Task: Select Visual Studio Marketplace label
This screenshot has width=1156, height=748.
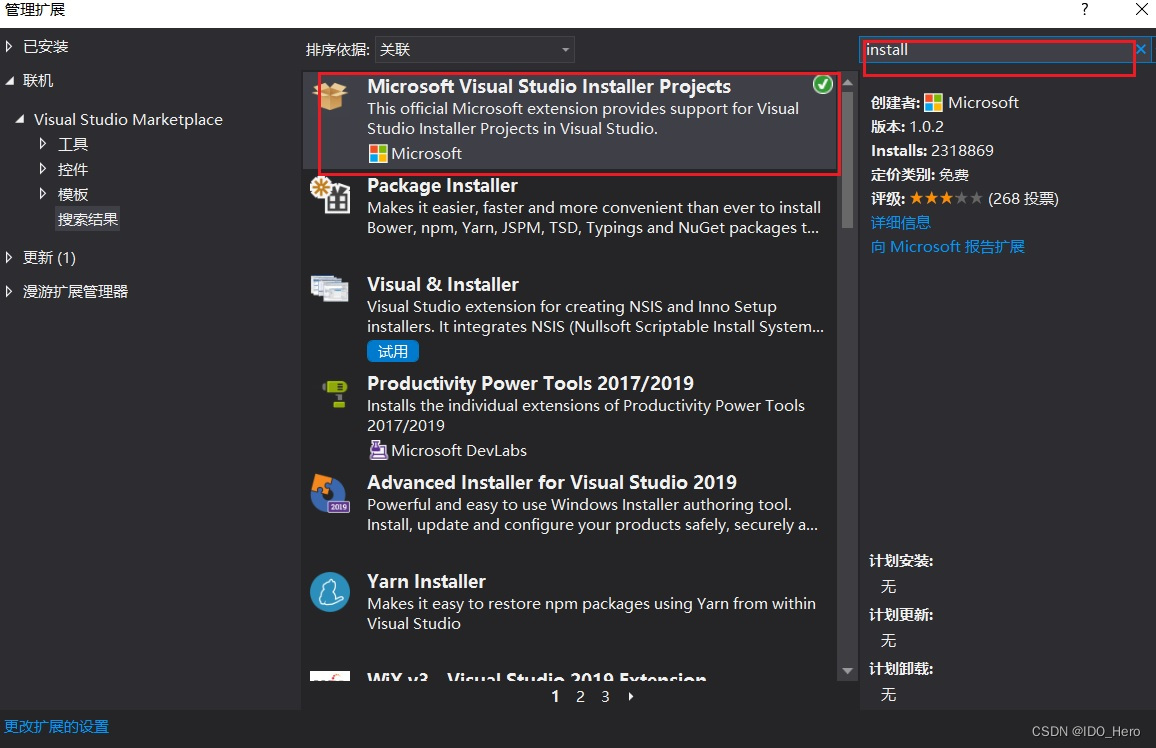Action: click(x=128, y=119)
